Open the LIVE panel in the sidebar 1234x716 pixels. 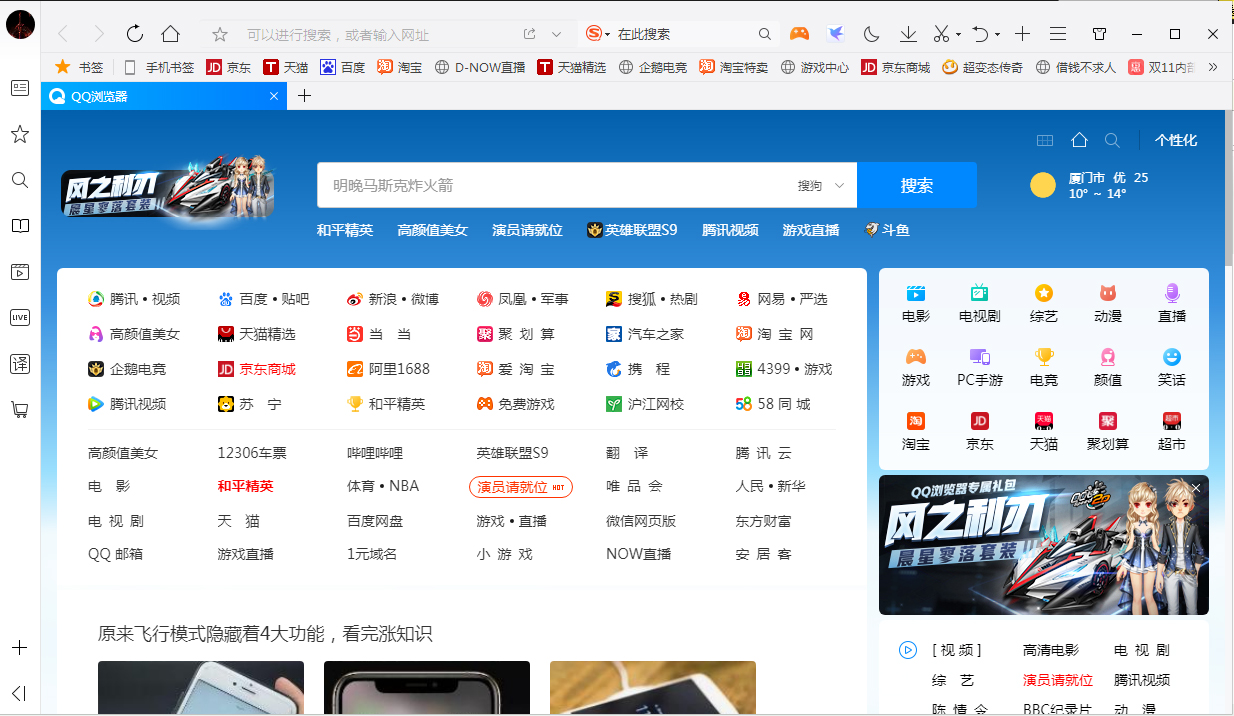pos(20,317)
